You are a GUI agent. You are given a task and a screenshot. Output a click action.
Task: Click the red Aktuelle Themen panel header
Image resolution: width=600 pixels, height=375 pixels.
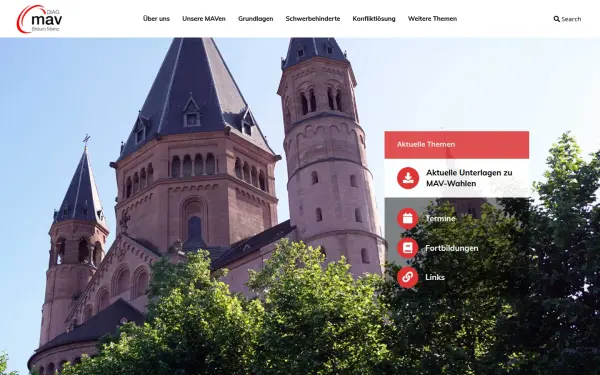click(x=457, y=145)
